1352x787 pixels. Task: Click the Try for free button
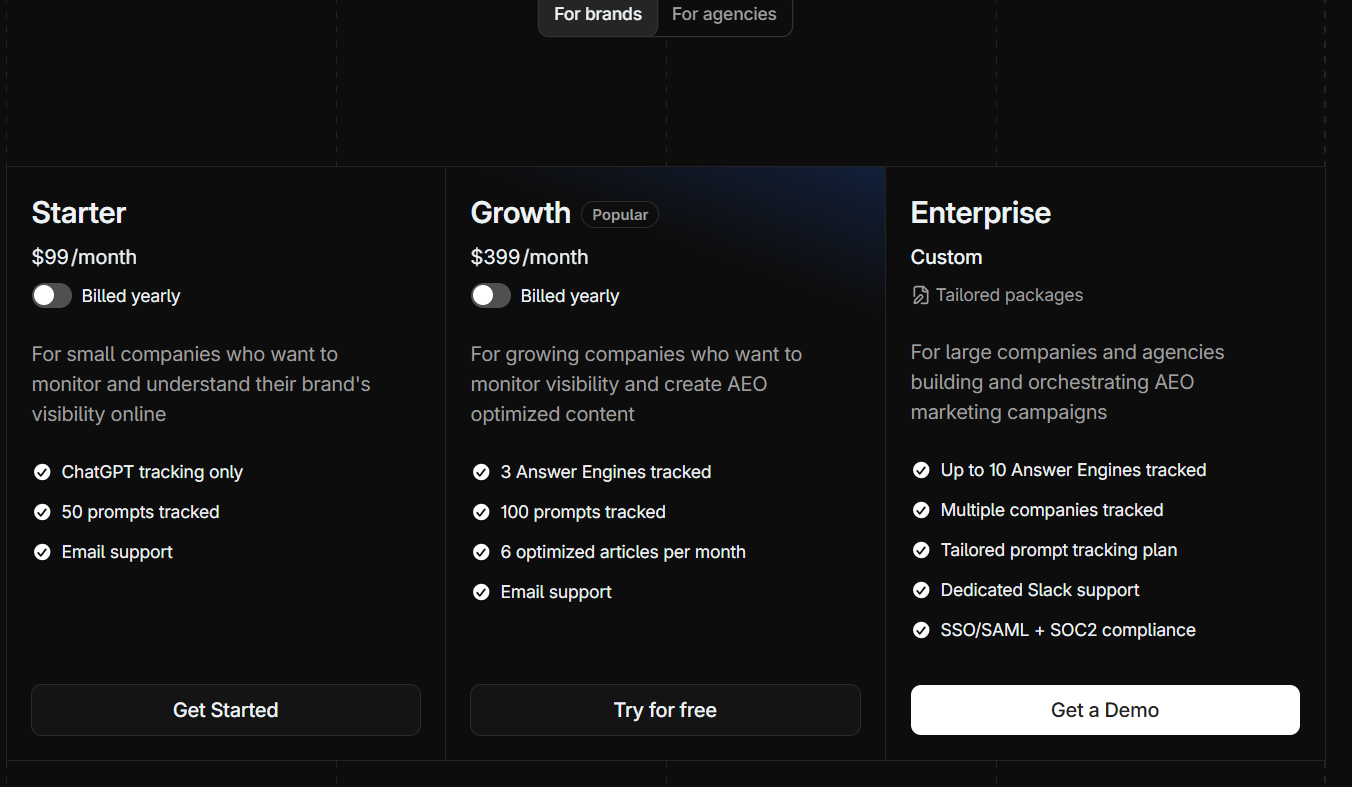[665, 710]
